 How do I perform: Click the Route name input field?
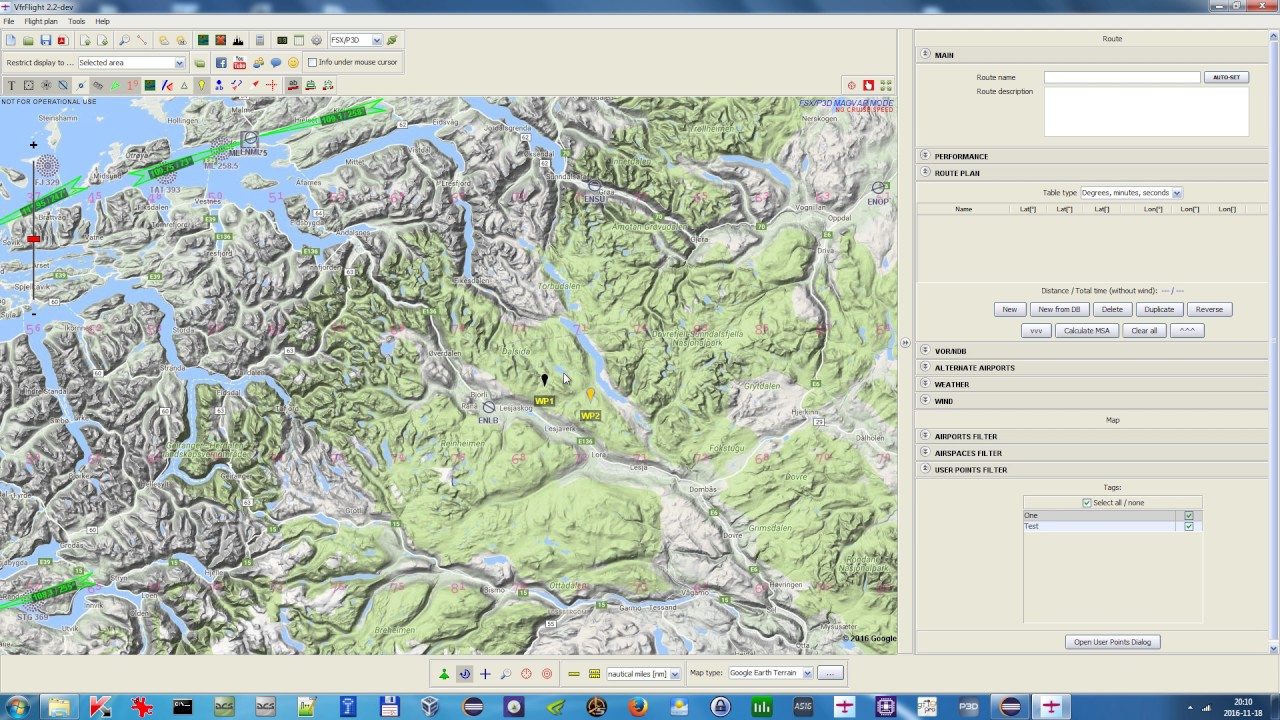(1122, 77)
